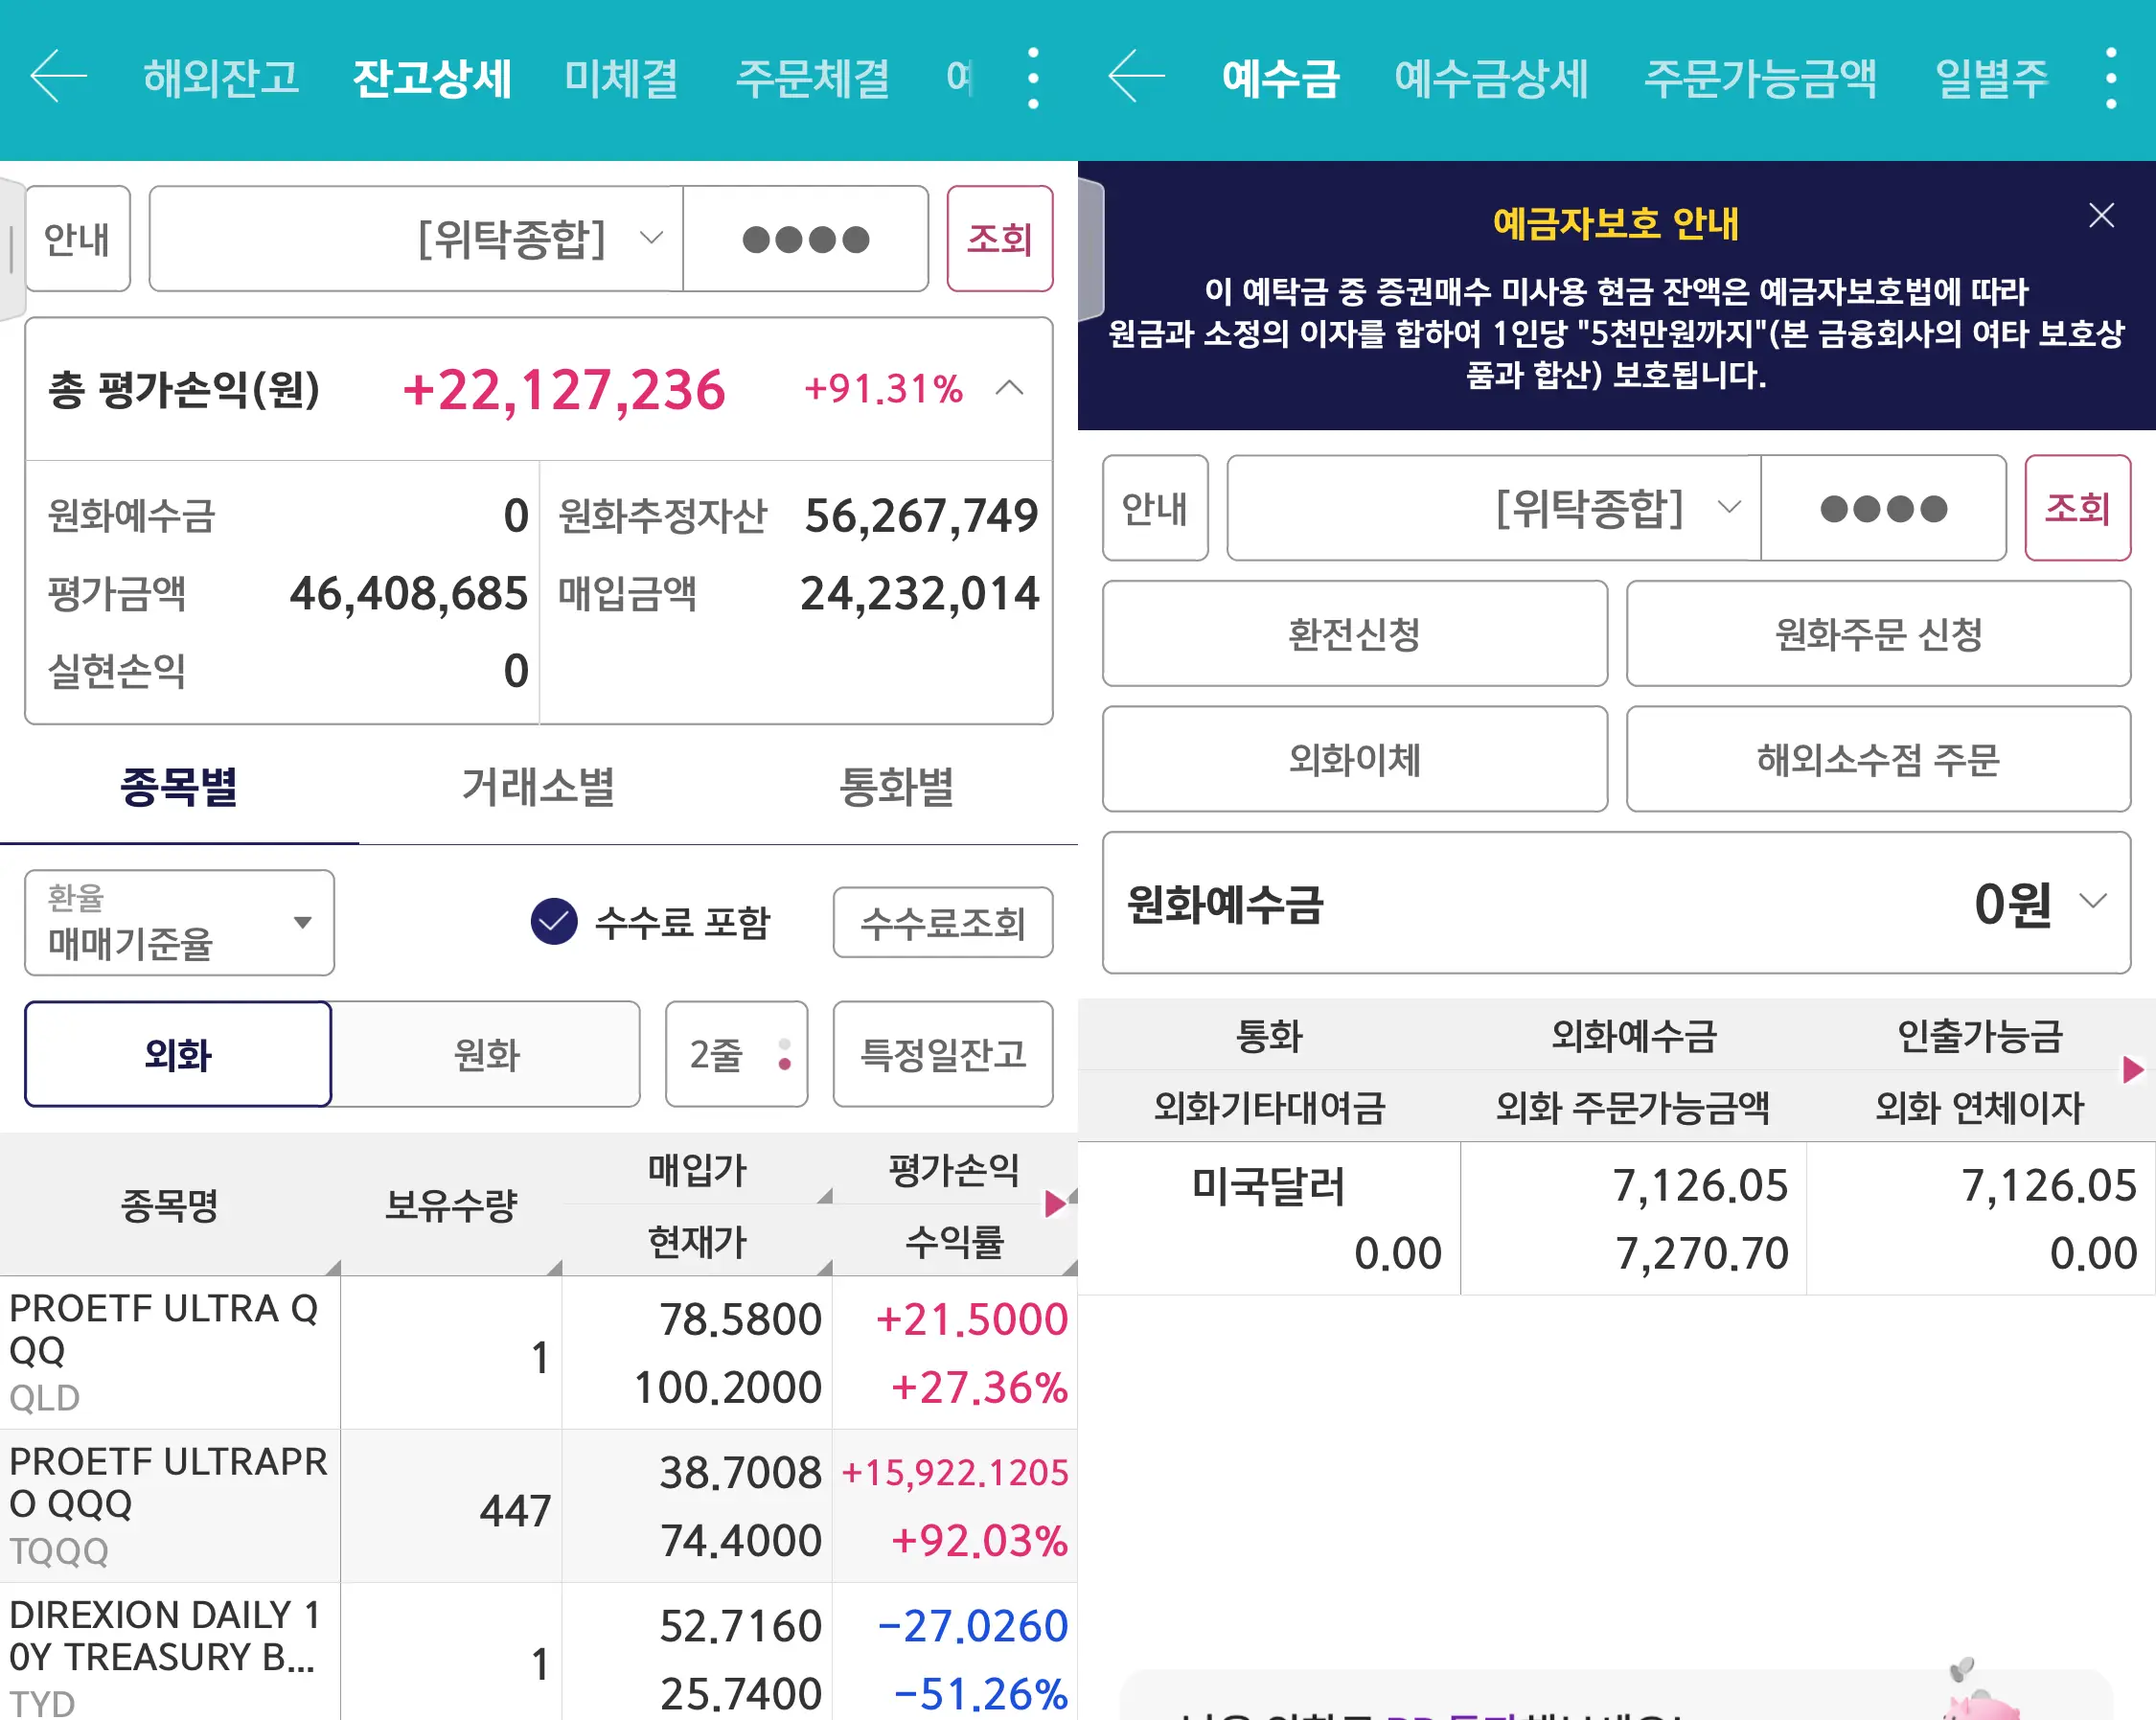Image resolution: width=2156 pixels, height=1720 pixels.
Task: Click 매입금액 value 24,232,014
Action: pos(919,593)
